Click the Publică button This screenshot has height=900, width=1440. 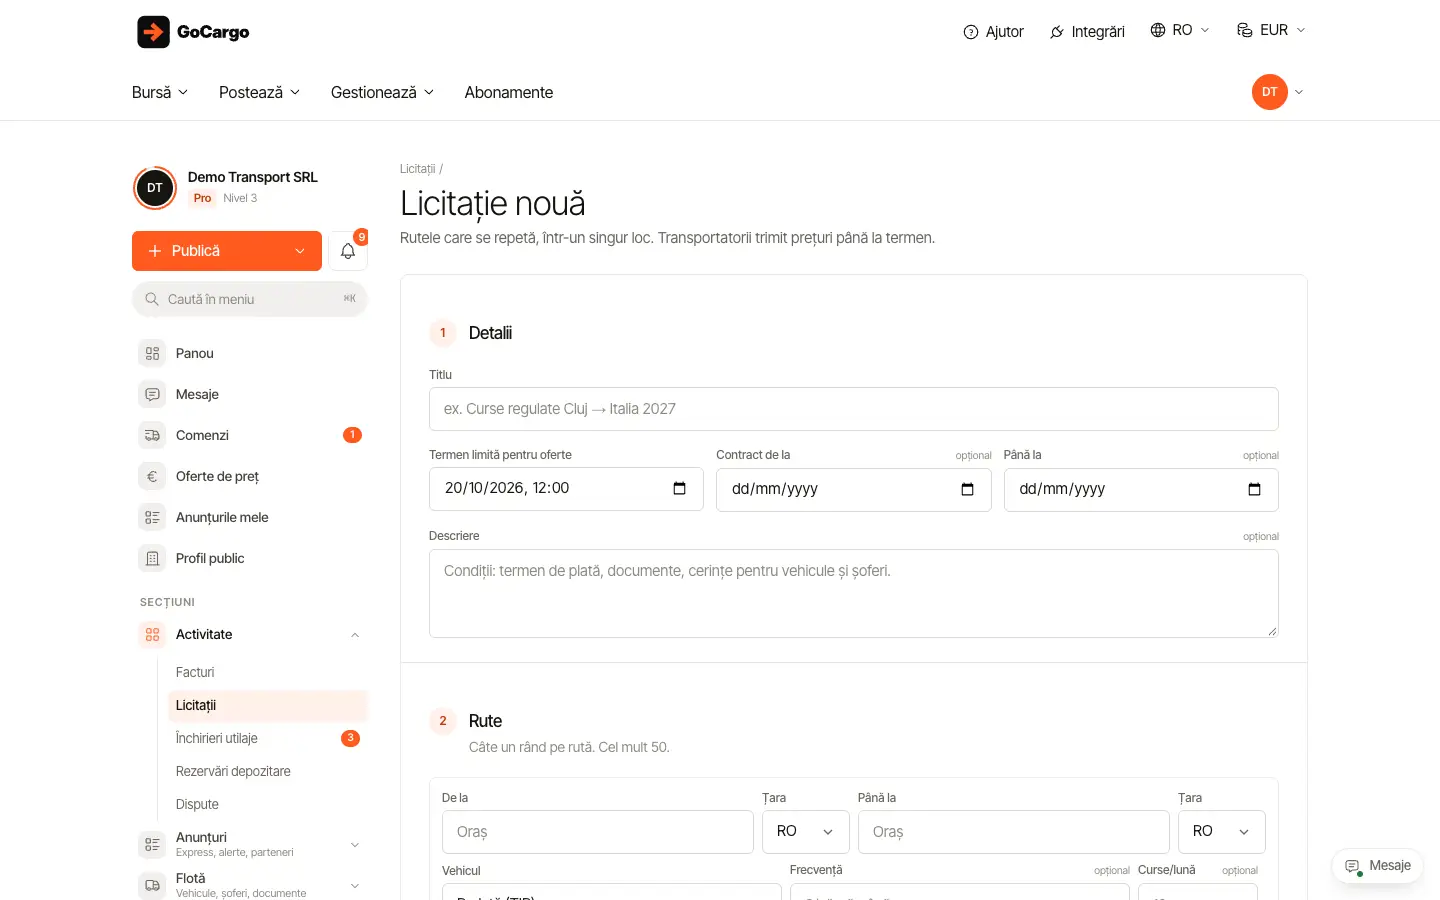click(x=227, y=251)
